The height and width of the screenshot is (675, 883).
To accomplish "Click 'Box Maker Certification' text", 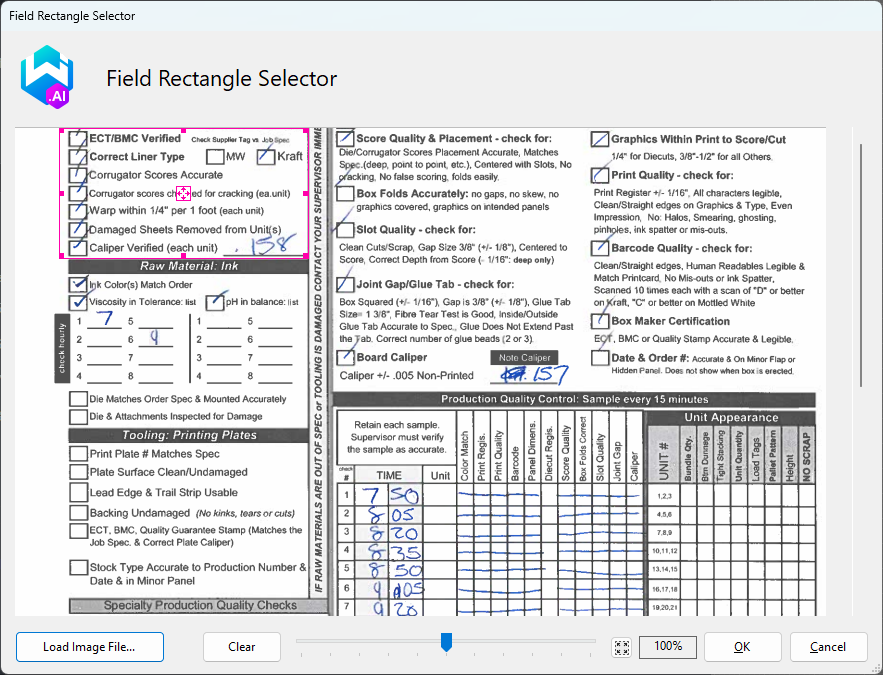I will click(671, 321).
